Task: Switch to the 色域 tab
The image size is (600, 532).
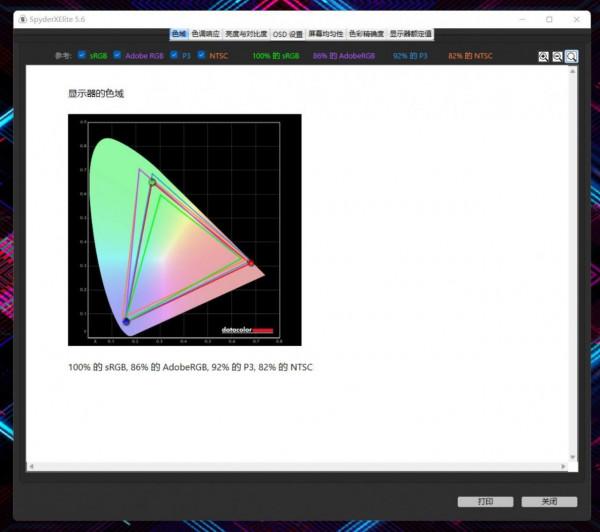Action: point(178,34)
